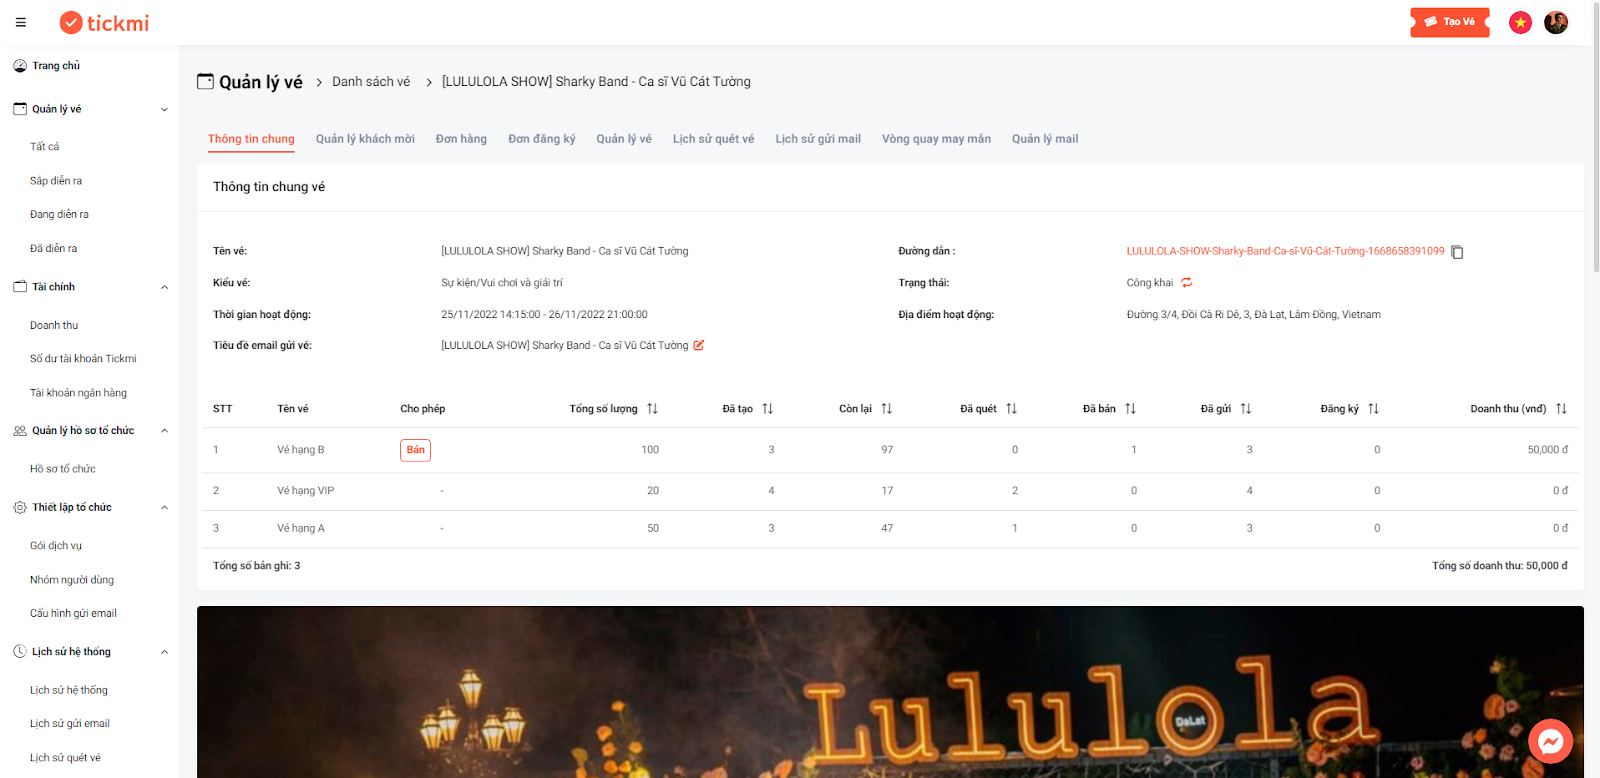Edit the email subject pencil icon
The height and width of the screenshot is (778, 1600).
699,345
